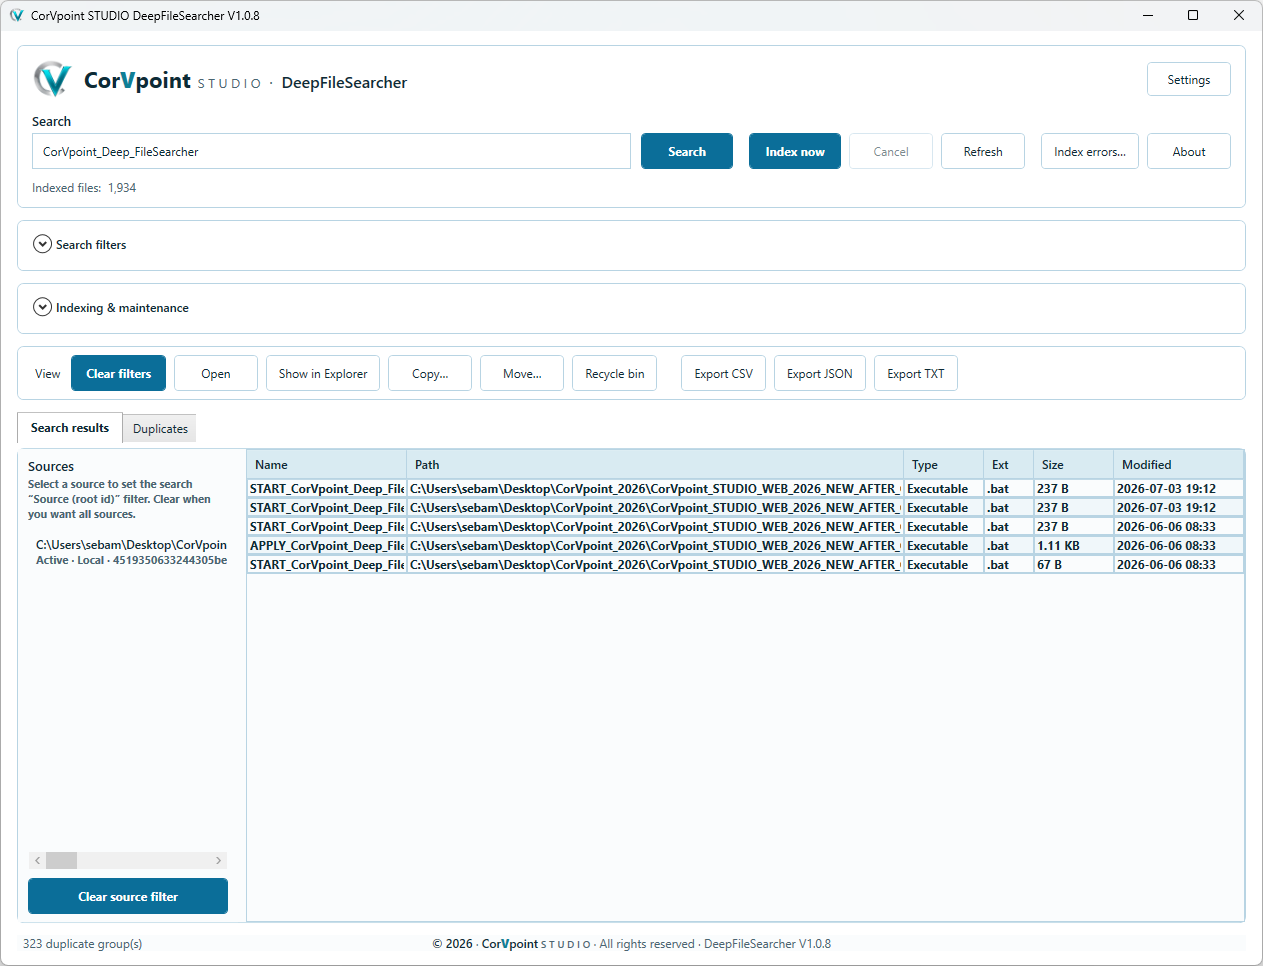Minimize the DeepFileSearcher window

pos(1147,15)
